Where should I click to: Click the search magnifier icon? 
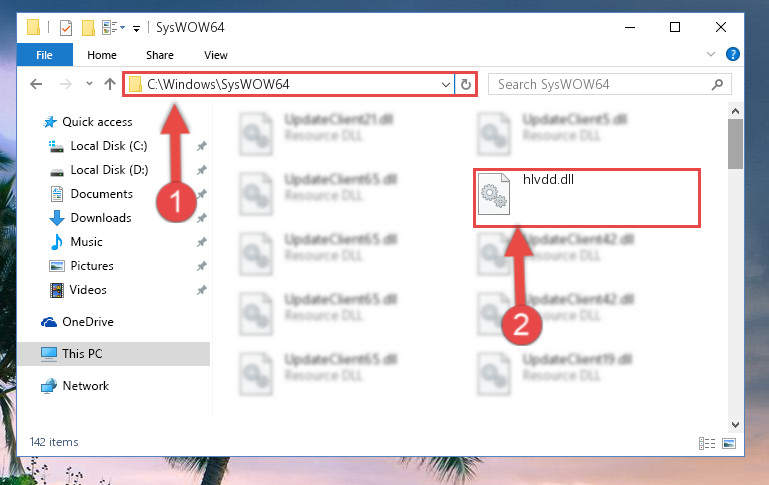pos(717,84)
